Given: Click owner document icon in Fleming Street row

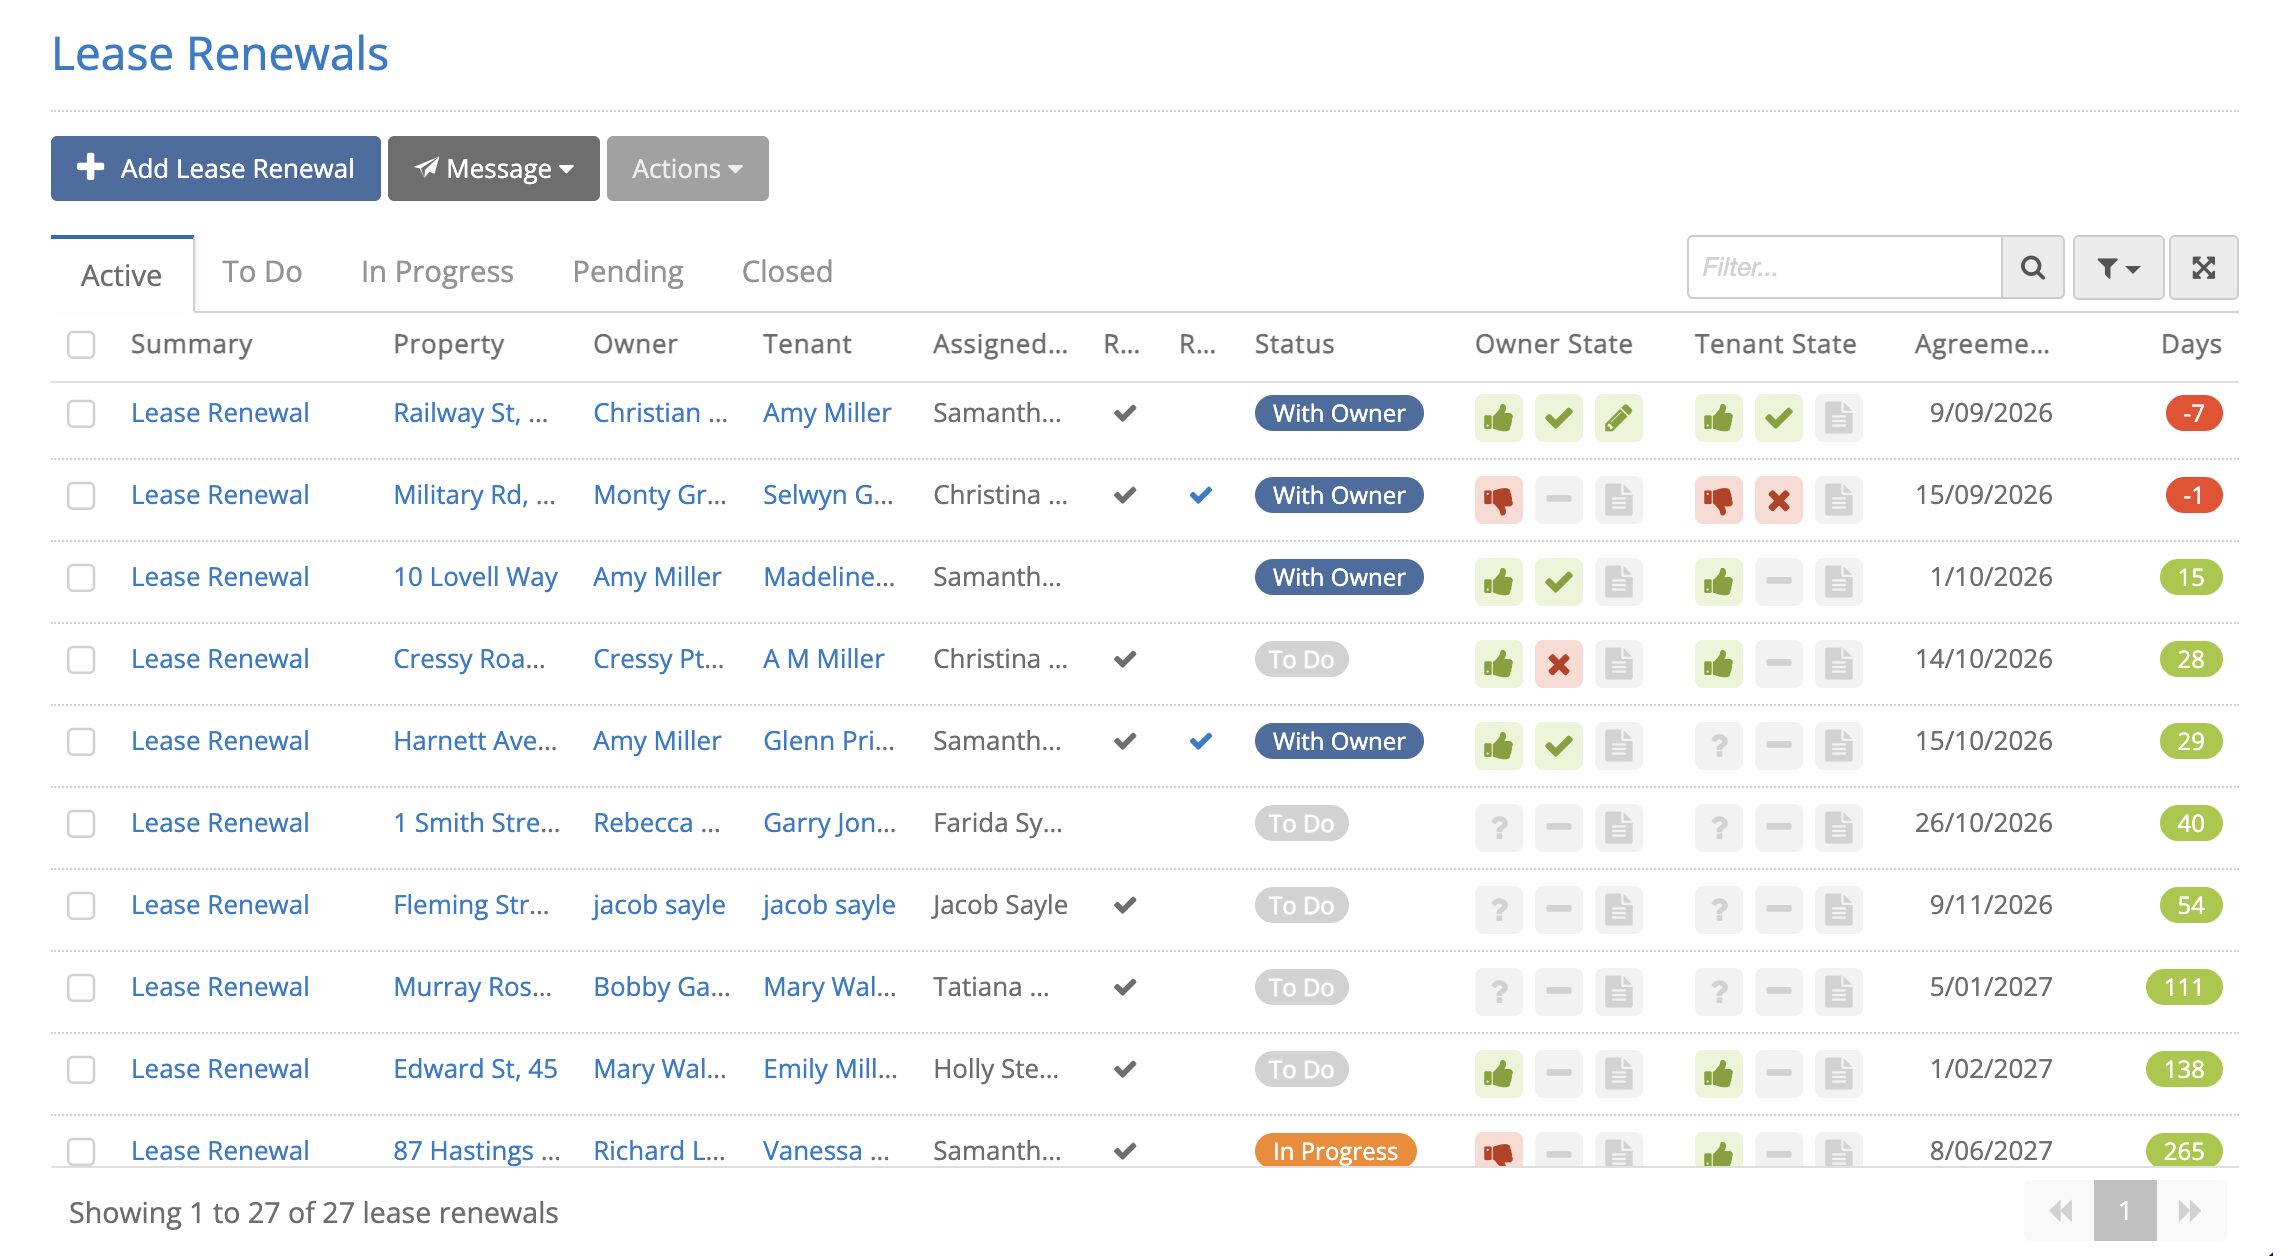Looking at the screenshot, I should pos(1618,910).
